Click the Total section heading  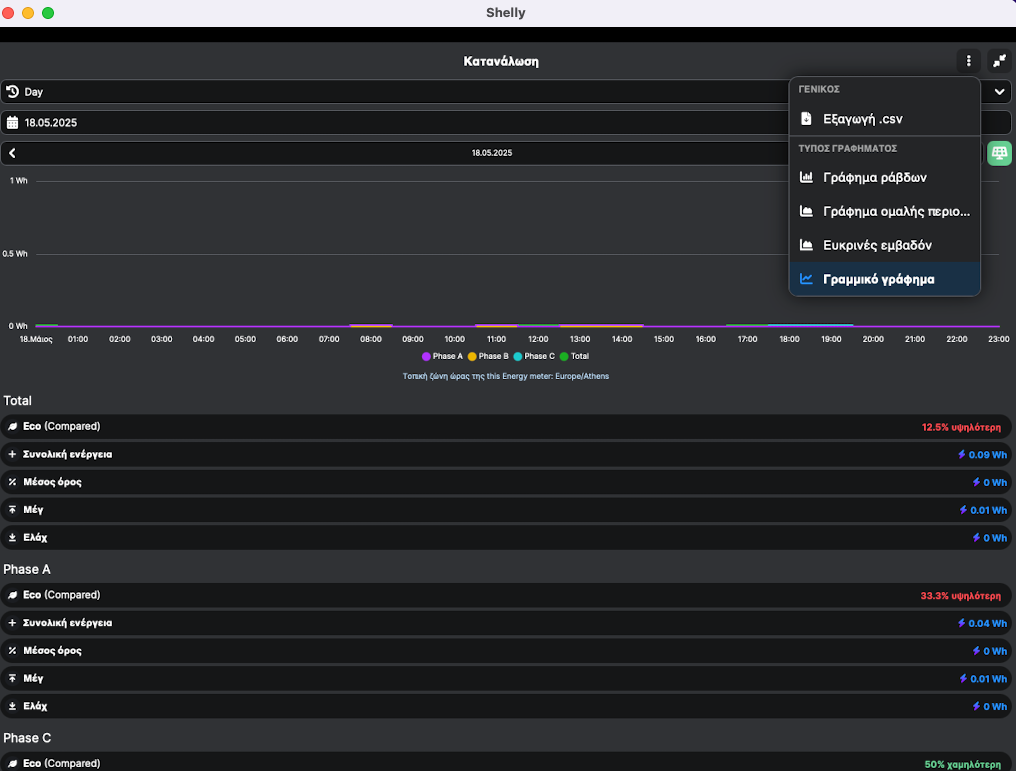(17, 400)
